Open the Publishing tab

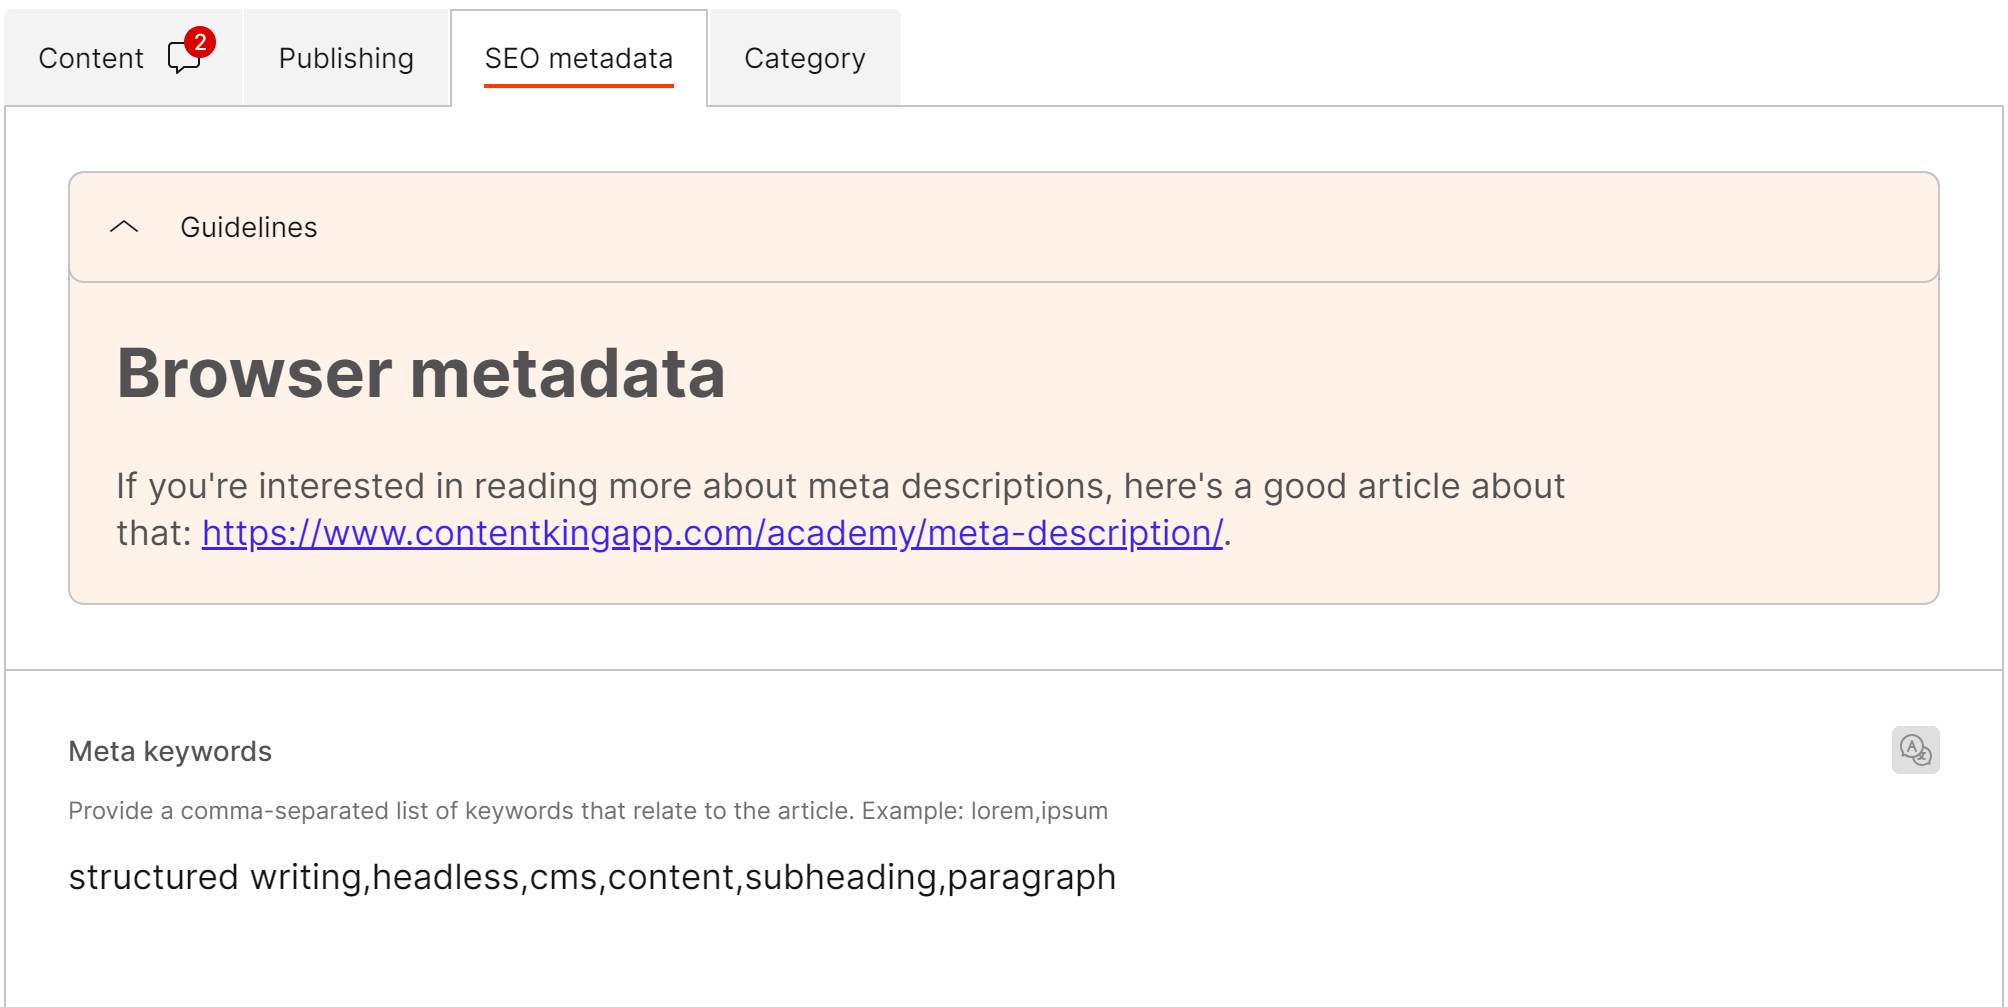coord(346,58)
